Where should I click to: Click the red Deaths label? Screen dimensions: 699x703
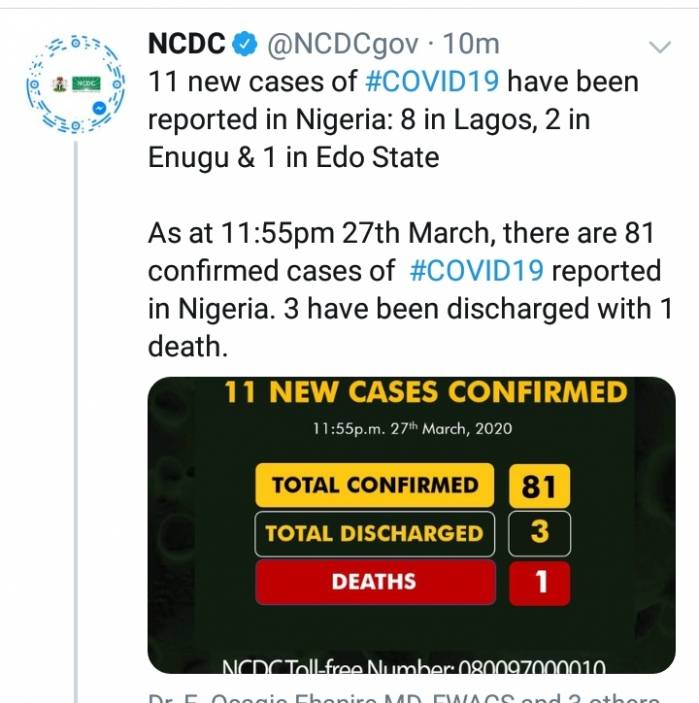tap(376, 582)
